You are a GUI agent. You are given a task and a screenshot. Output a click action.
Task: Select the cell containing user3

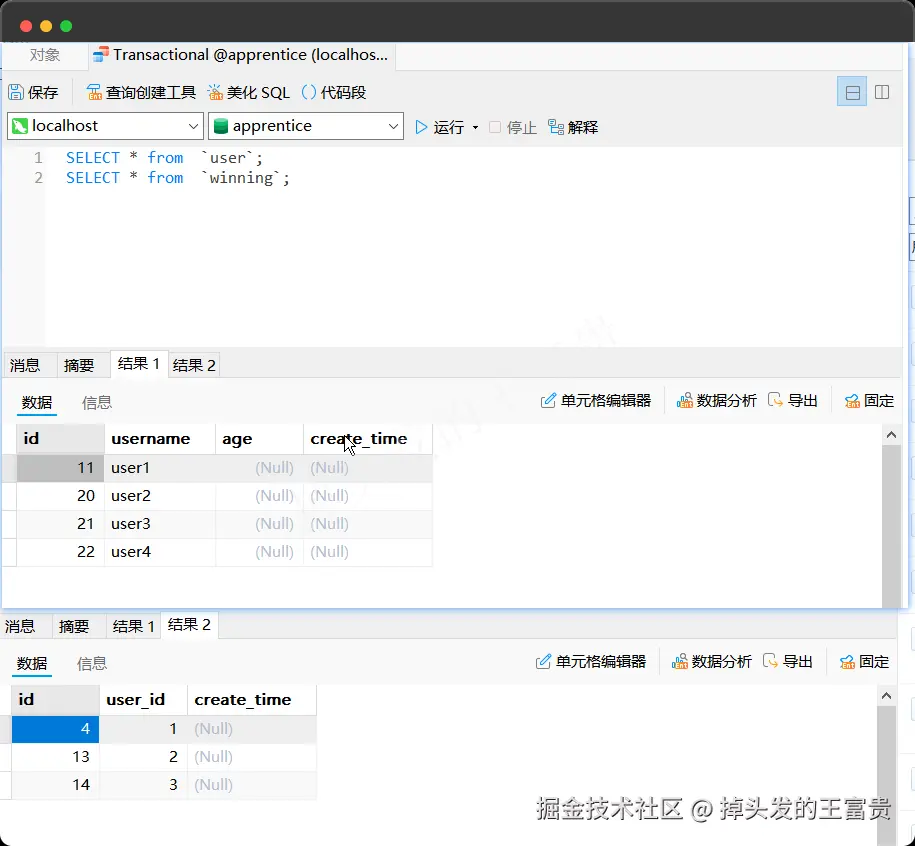160,524
